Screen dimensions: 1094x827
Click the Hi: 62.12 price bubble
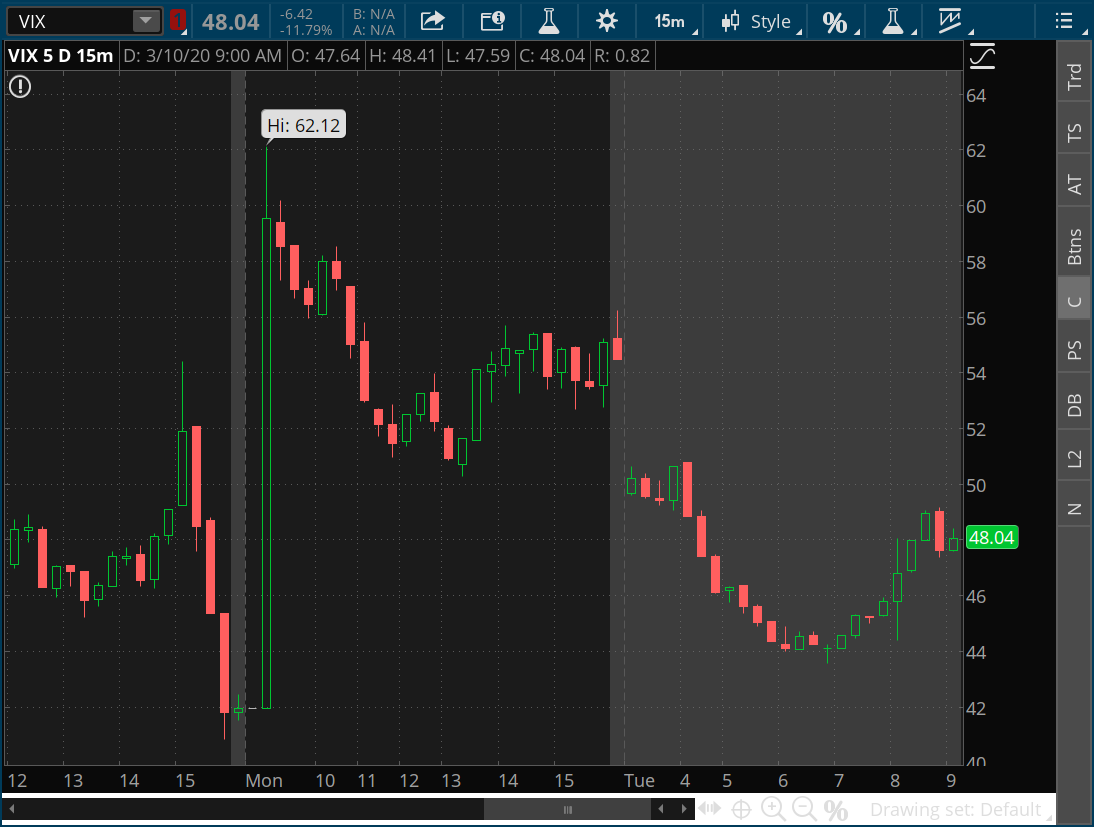(x=304, y=126)
